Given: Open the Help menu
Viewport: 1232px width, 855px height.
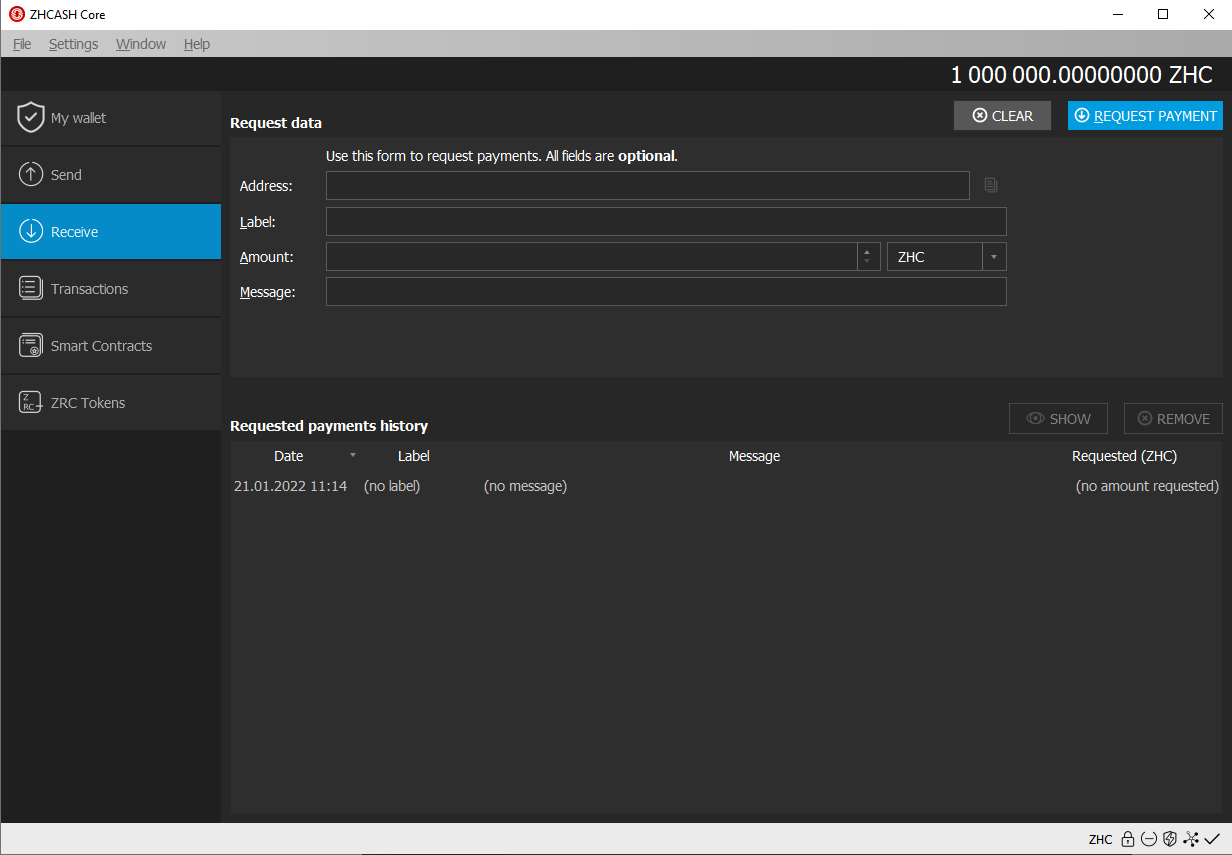Looking at the screenshot, I should (197, 44).
